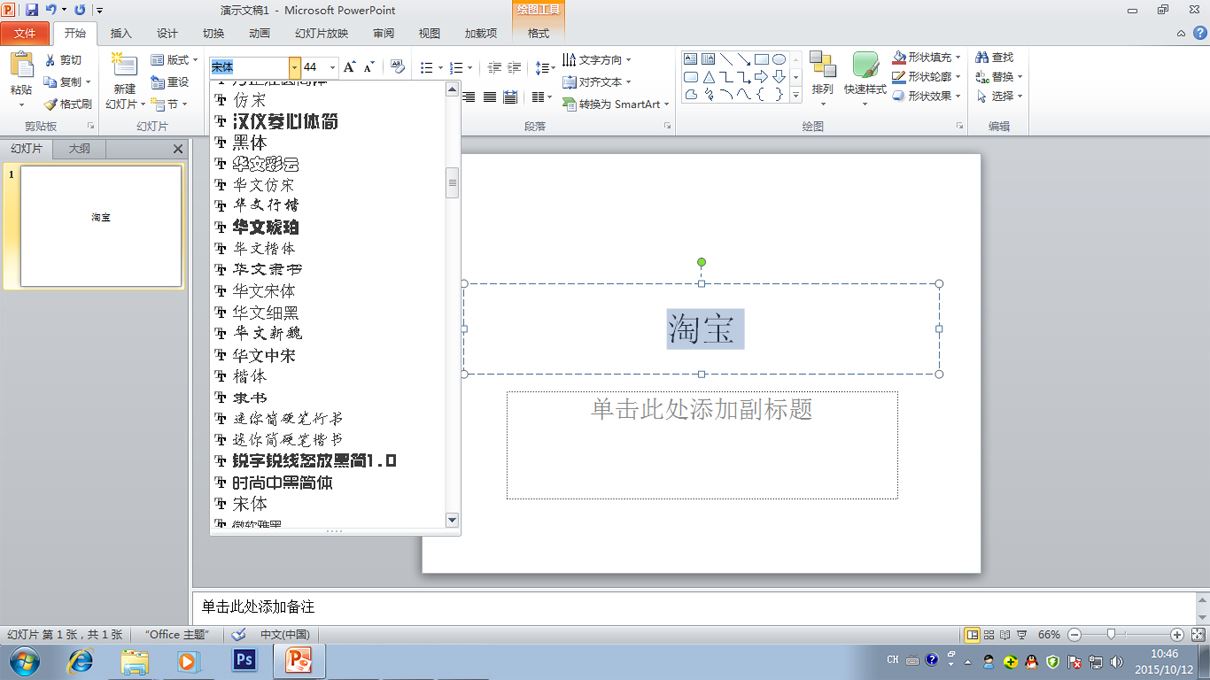Increase font size with the large A icon

[x=349, y=67]
